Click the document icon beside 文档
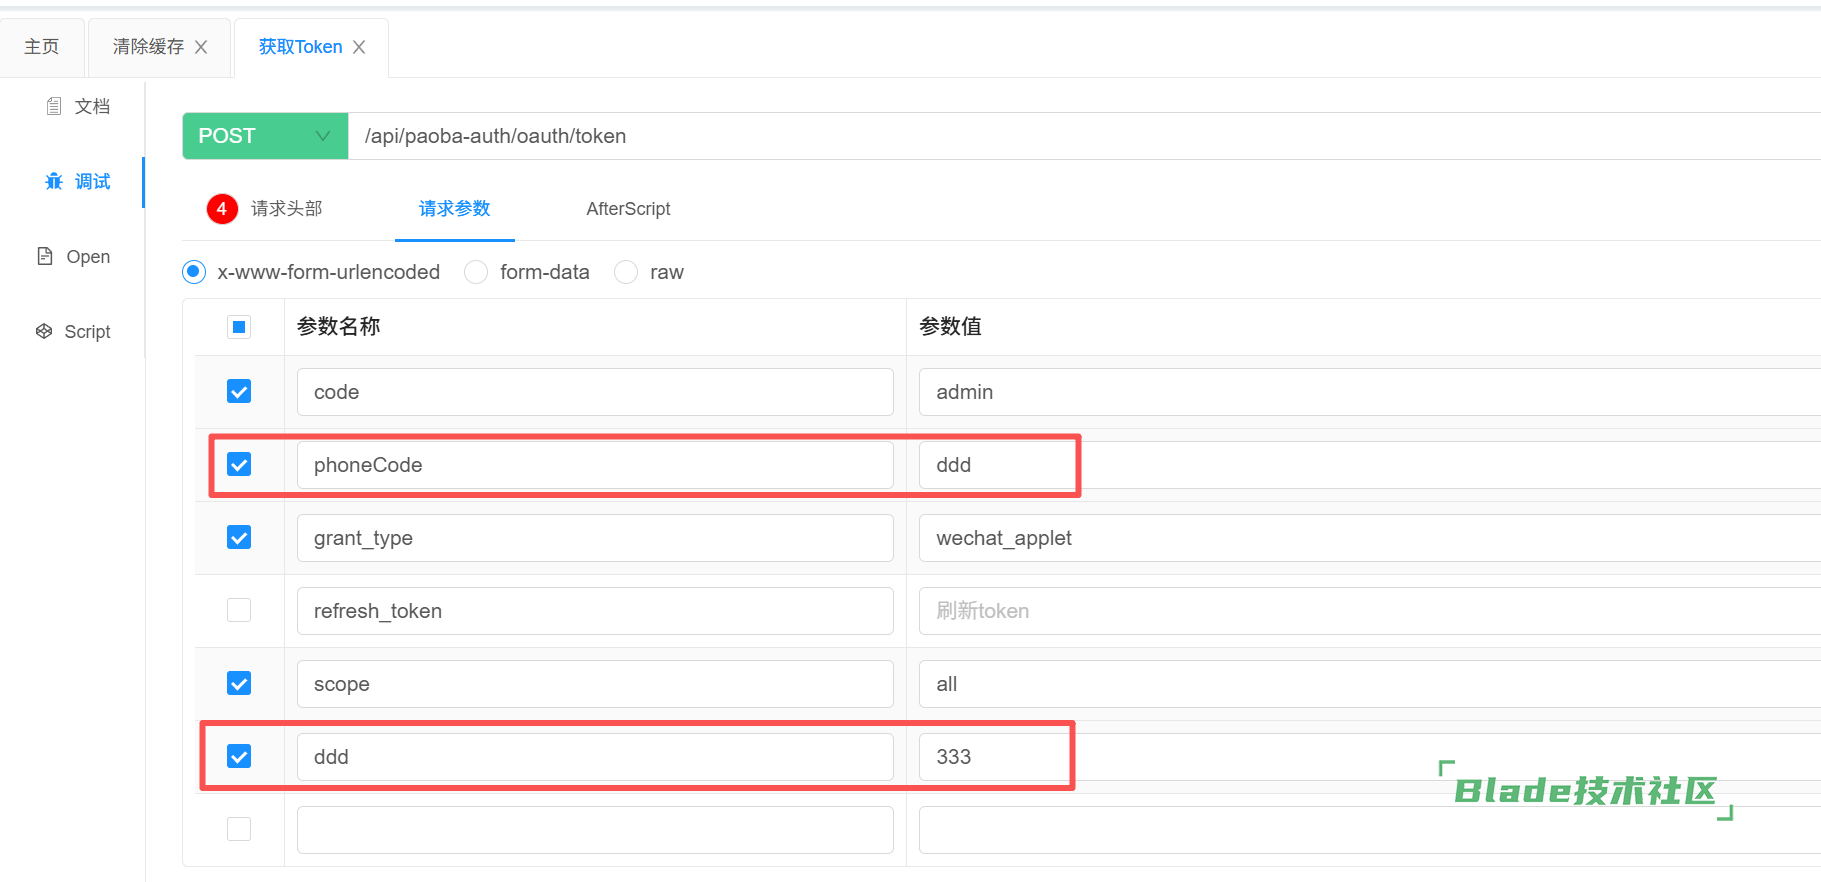 (54, 106)
